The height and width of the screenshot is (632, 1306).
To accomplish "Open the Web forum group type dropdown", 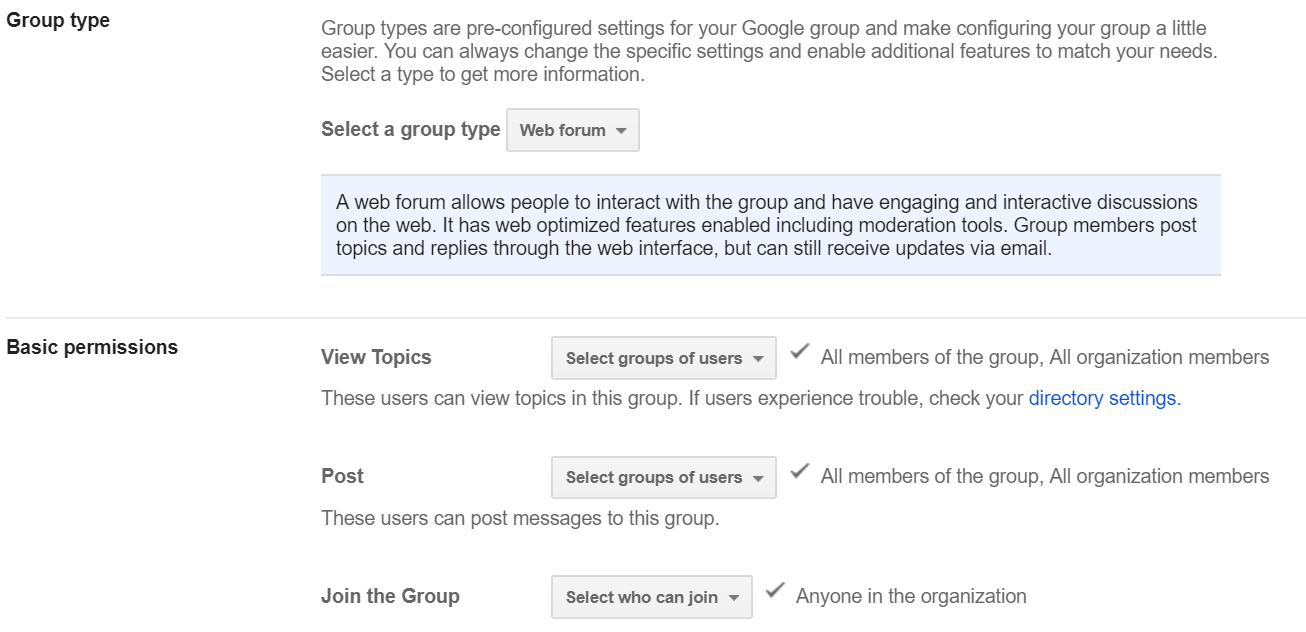I will (572, 131).
